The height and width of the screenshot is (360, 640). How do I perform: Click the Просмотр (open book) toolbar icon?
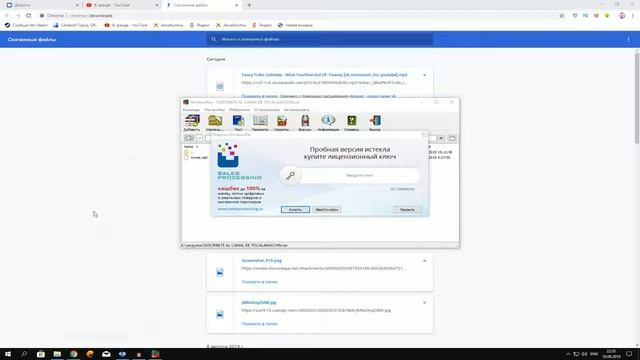pos(260,121)
